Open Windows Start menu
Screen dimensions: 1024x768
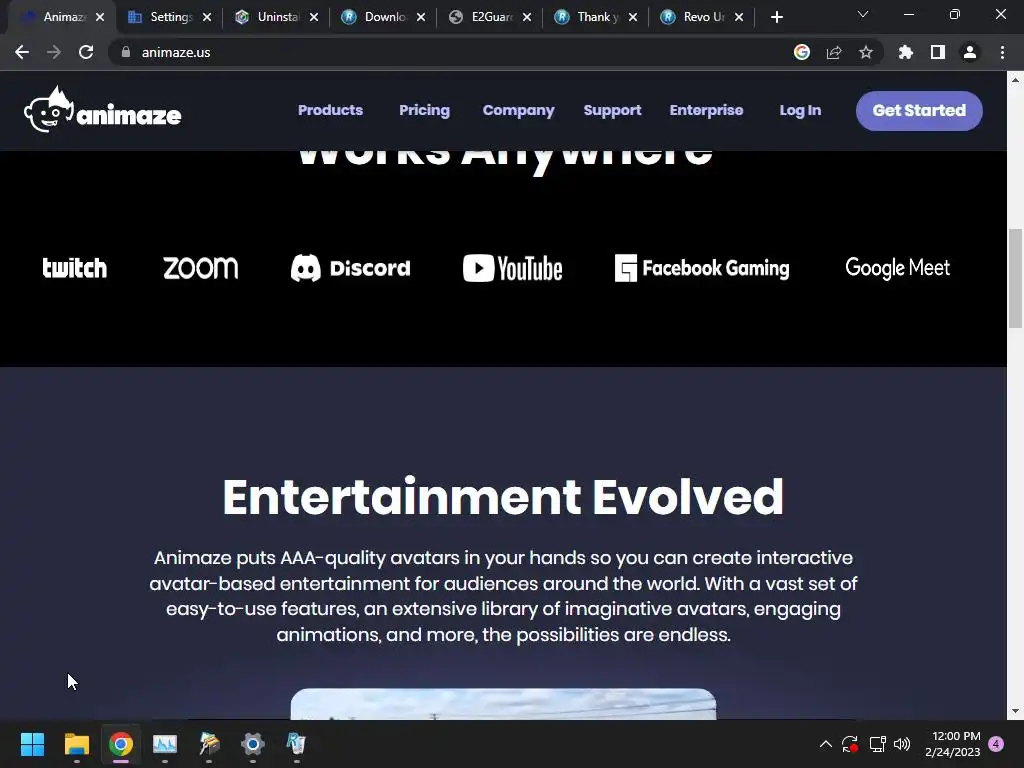32,744
